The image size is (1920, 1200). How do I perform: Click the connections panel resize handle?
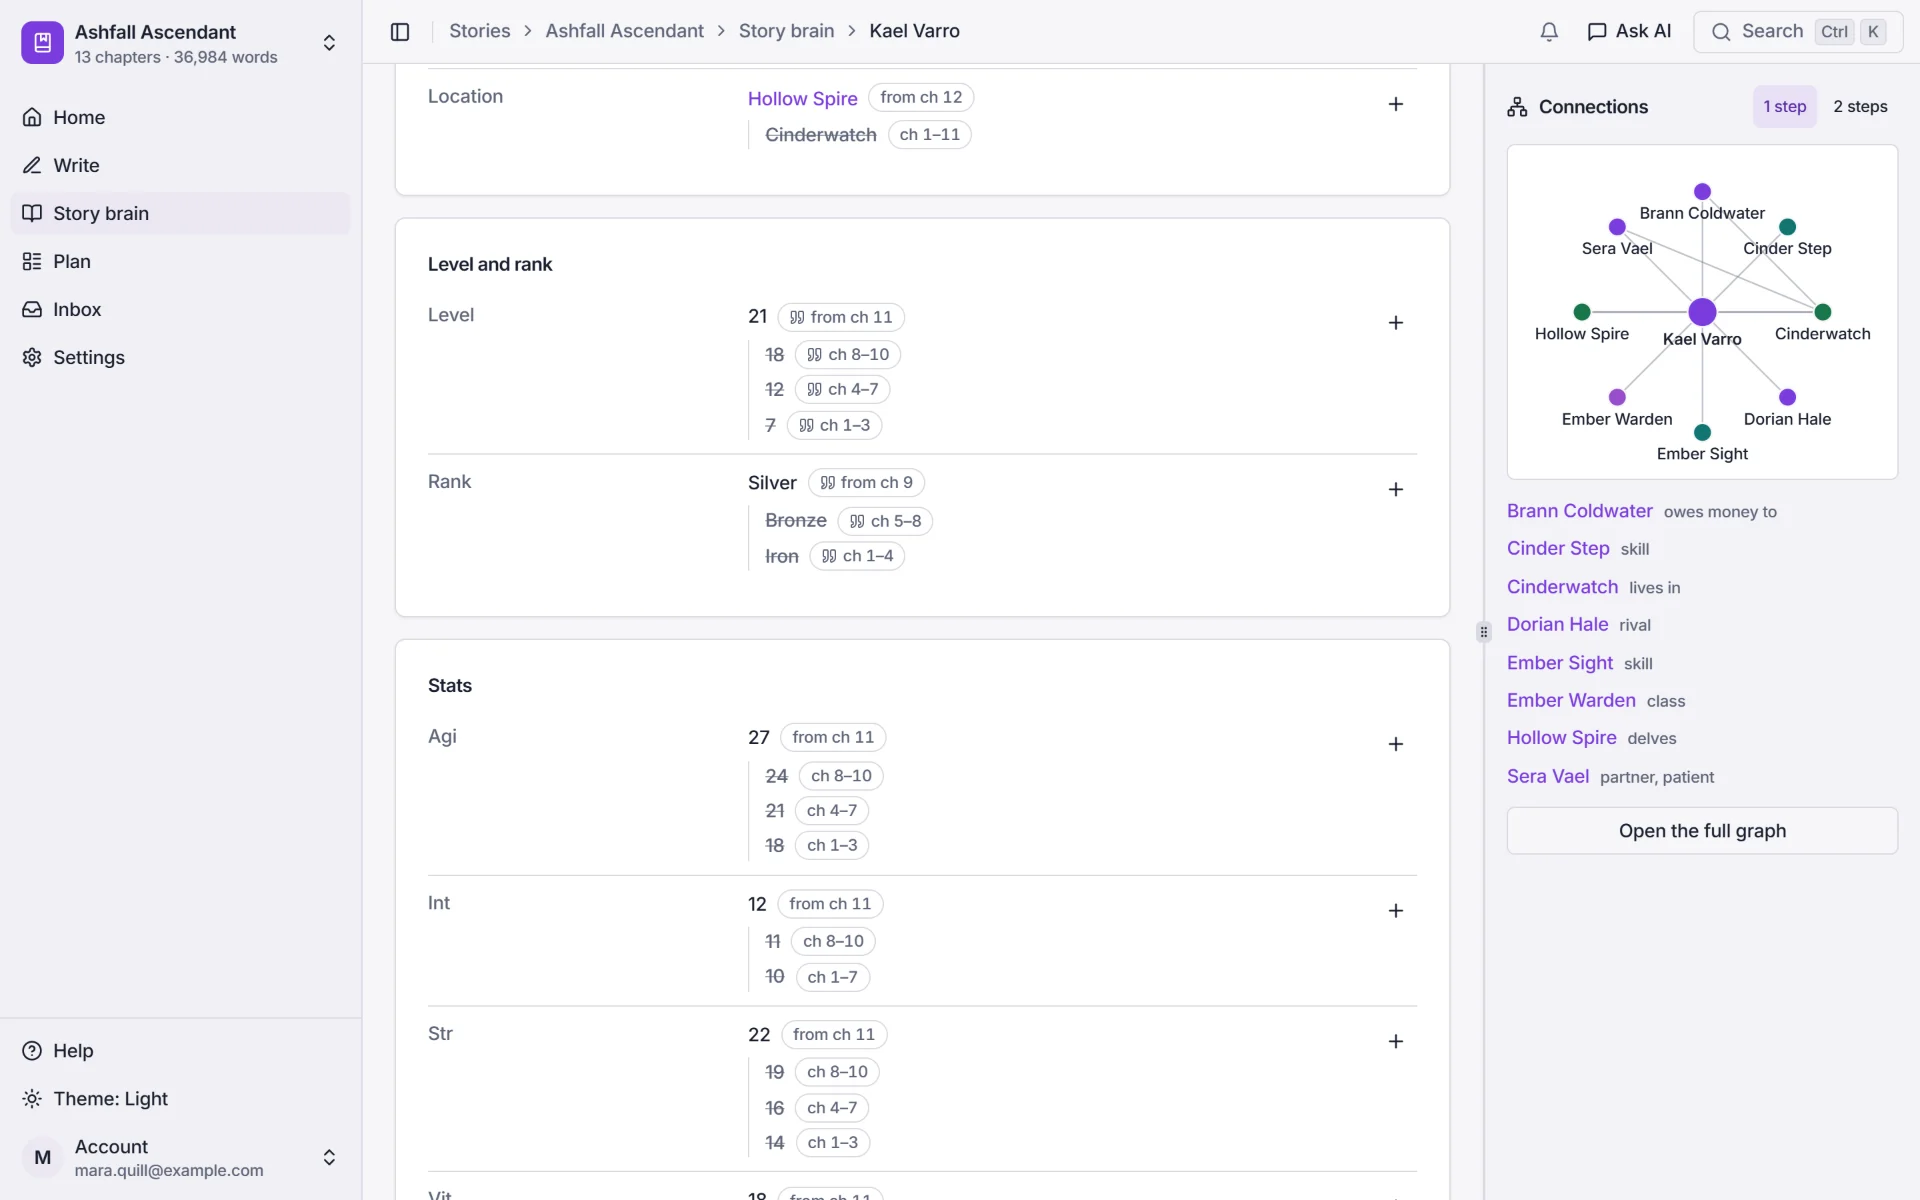(x=1484, y=632)
